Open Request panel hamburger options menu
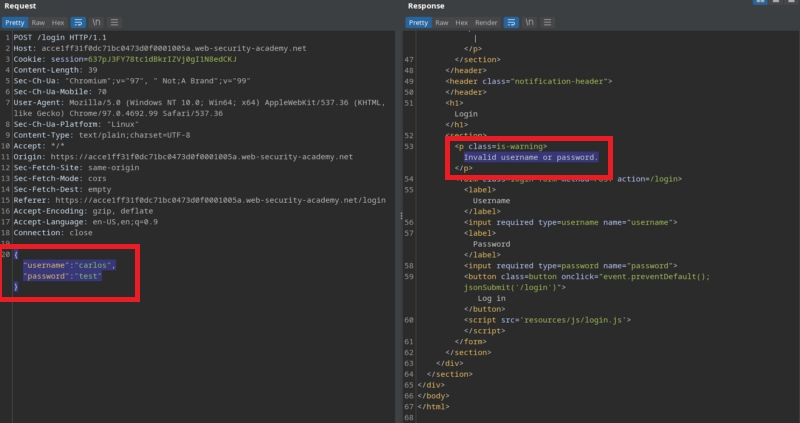 (114, 21)
